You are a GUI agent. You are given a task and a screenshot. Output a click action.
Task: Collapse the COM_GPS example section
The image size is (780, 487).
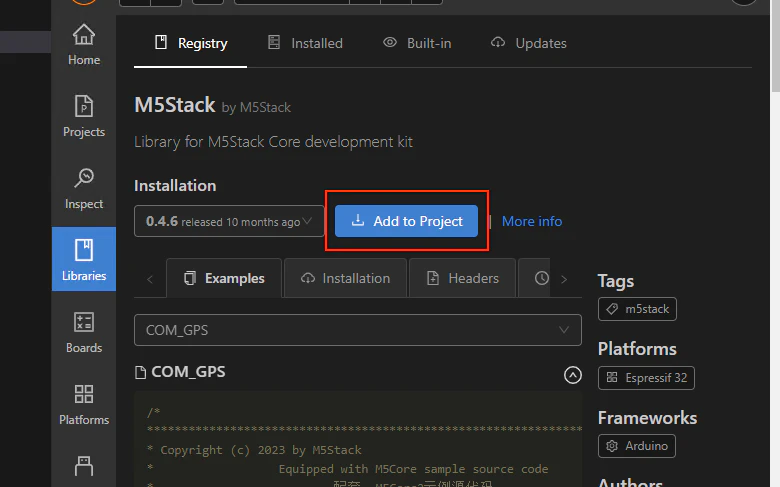point(573,375)
